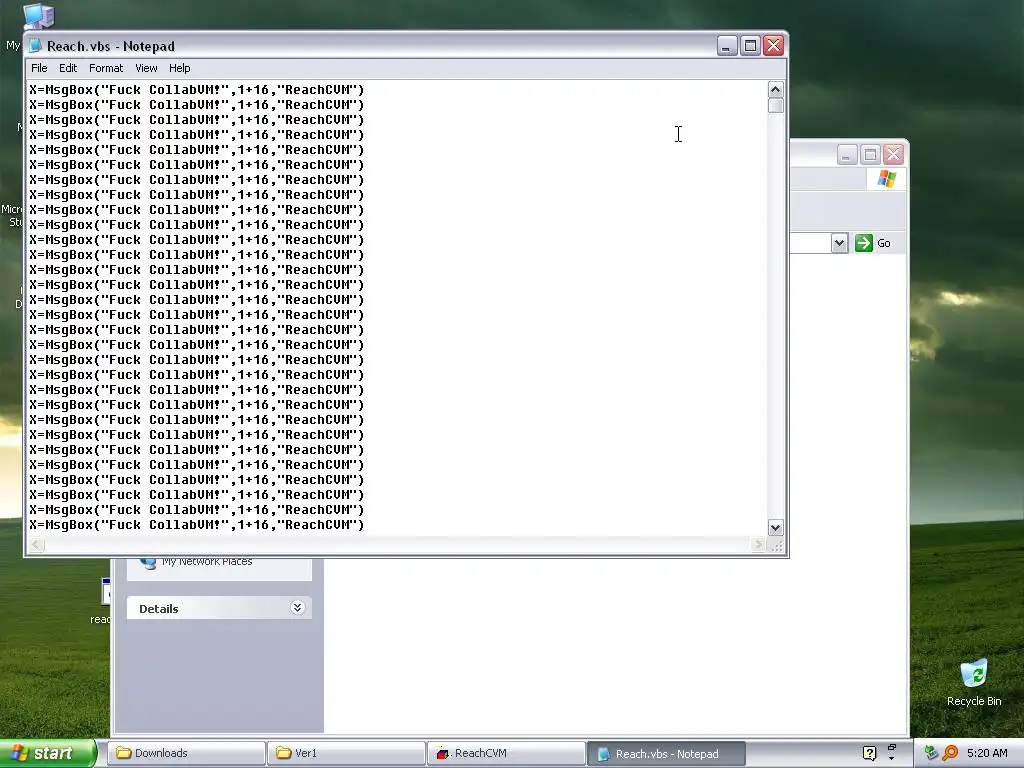The height and width of the screenshot is (768, 1024).
Task: Maximize the Reach.vbs Notepad window
Action: click(750, 46)
